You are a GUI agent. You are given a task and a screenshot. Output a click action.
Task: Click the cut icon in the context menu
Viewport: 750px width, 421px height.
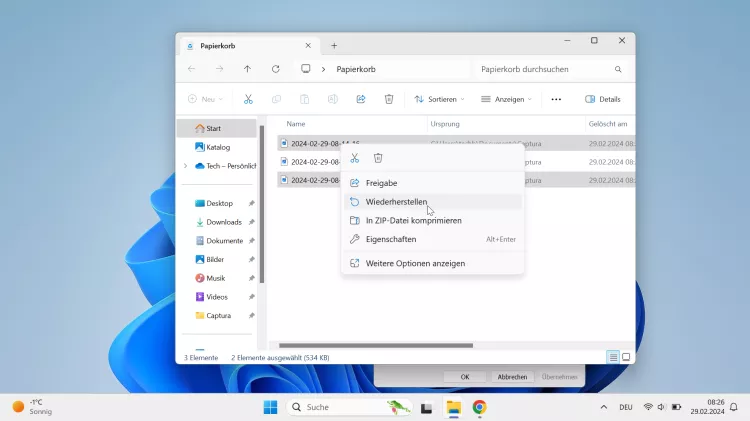(x=354, y=158)
